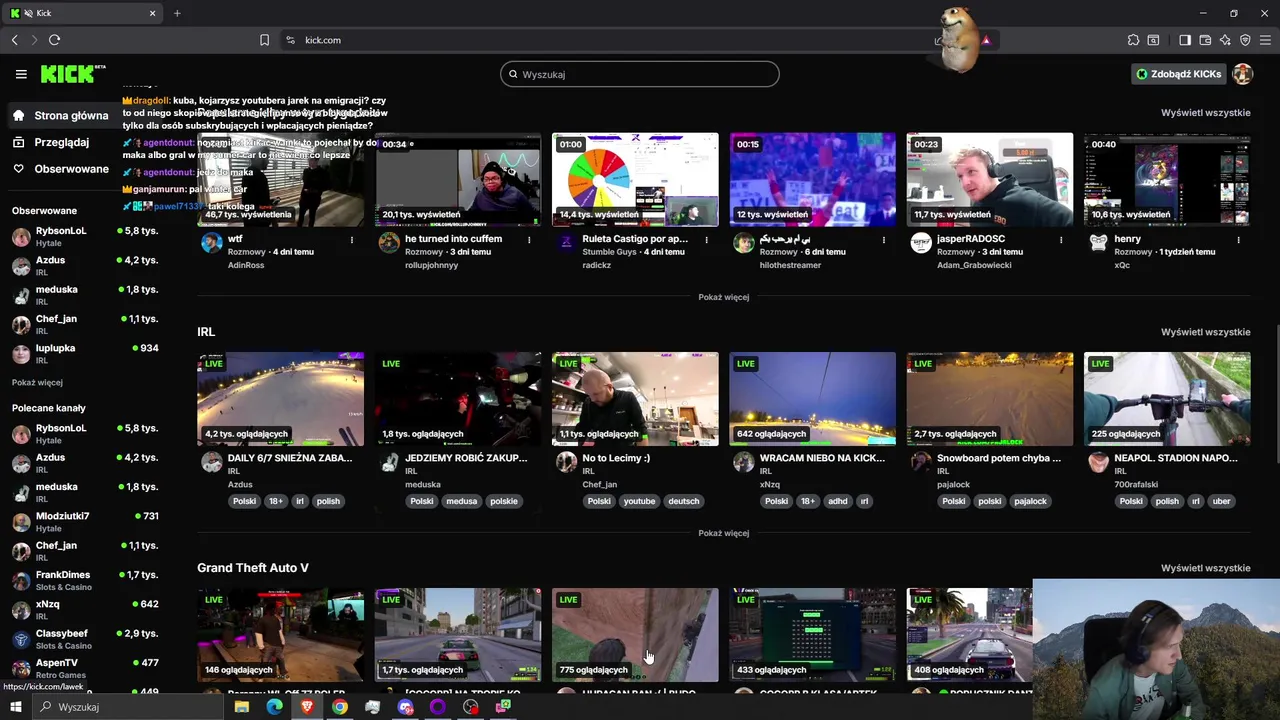Screen dimensions: 1280x720
Task: Expand followed list with Pokaż więcej
Action: click(37, 382)
